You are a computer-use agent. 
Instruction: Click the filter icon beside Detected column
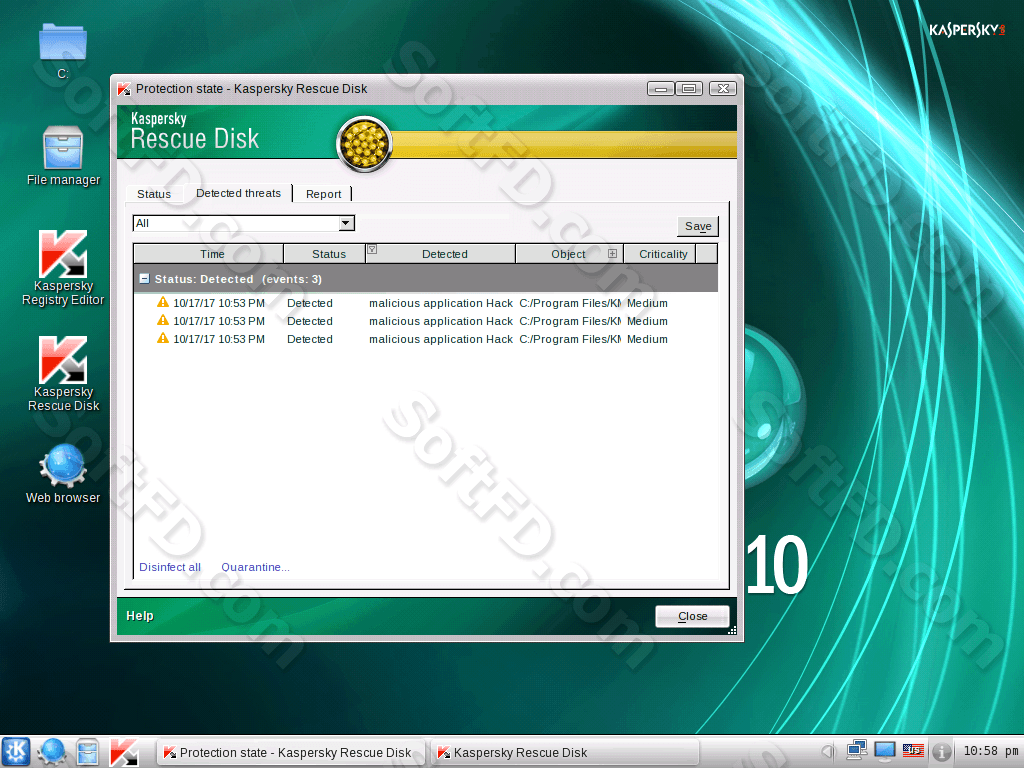click(x=372, y=249)
